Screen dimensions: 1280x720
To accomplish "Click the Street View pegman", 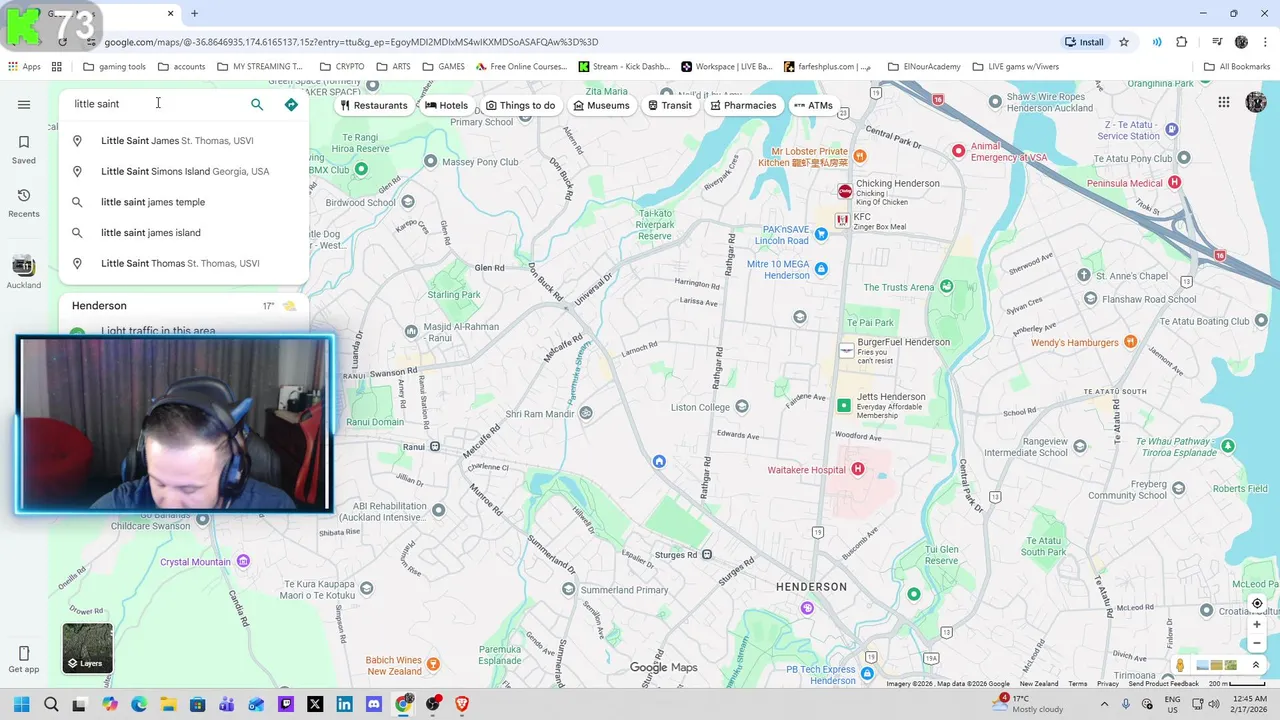I will [x=1180, y=665].
